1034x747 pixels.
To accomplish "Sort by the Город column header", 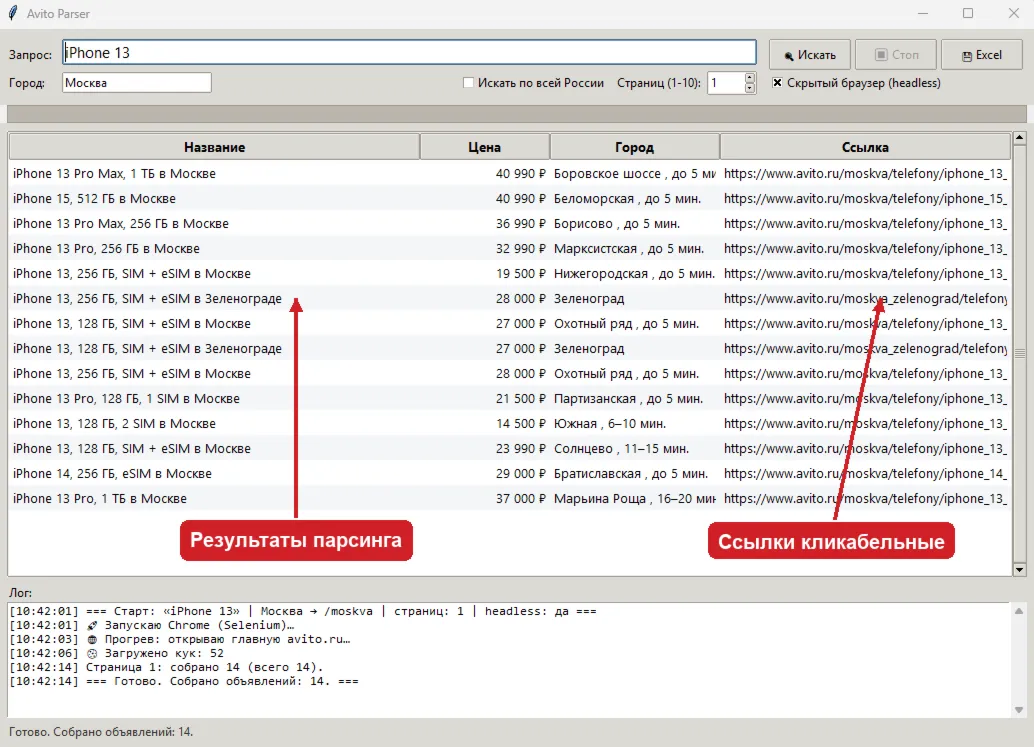I will coord(634,147).
